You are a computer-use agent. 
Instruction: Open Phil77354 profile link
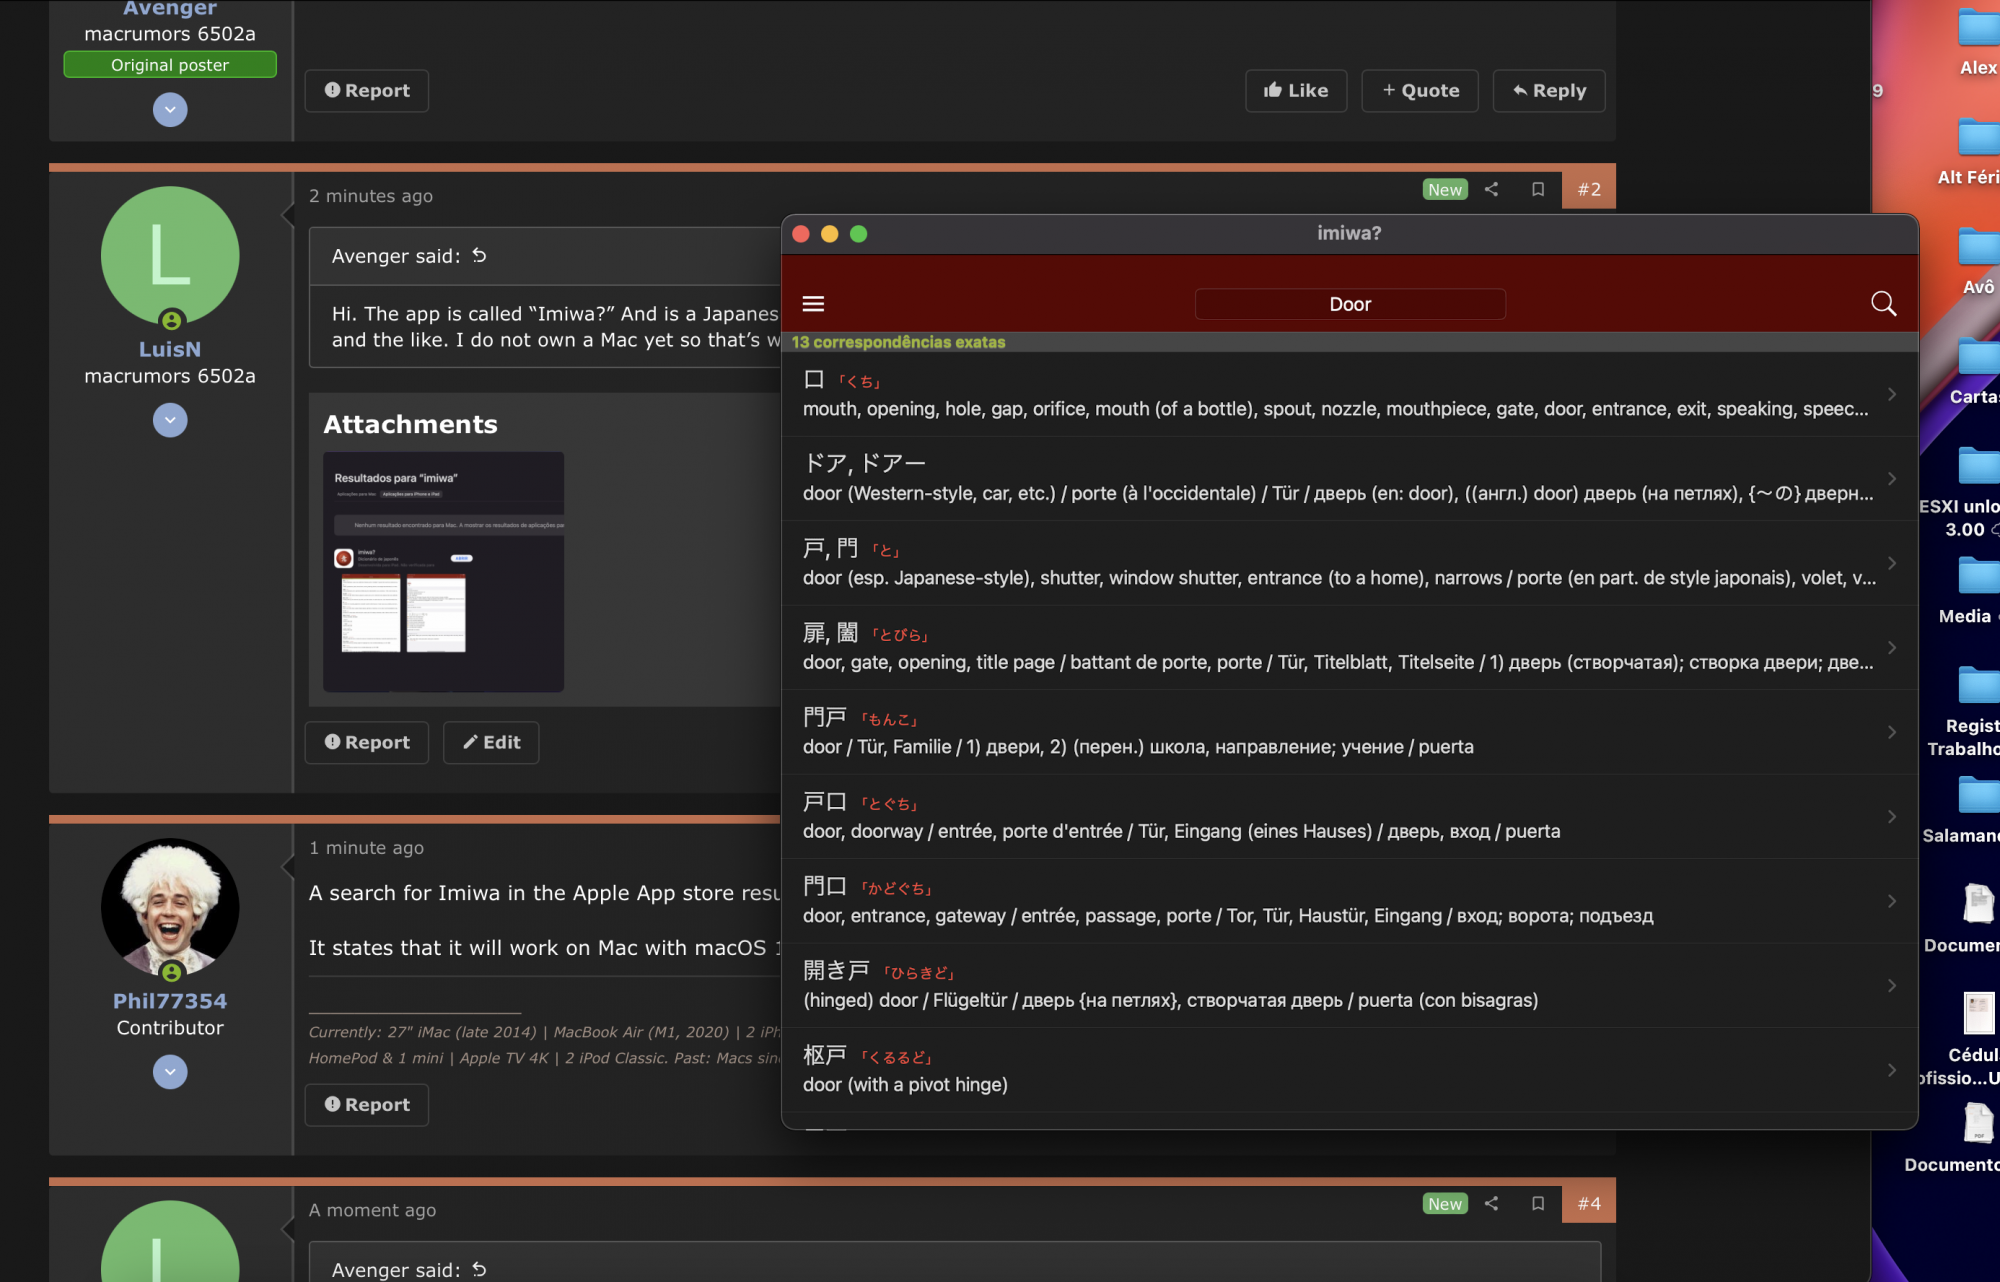pos(170,1001)
